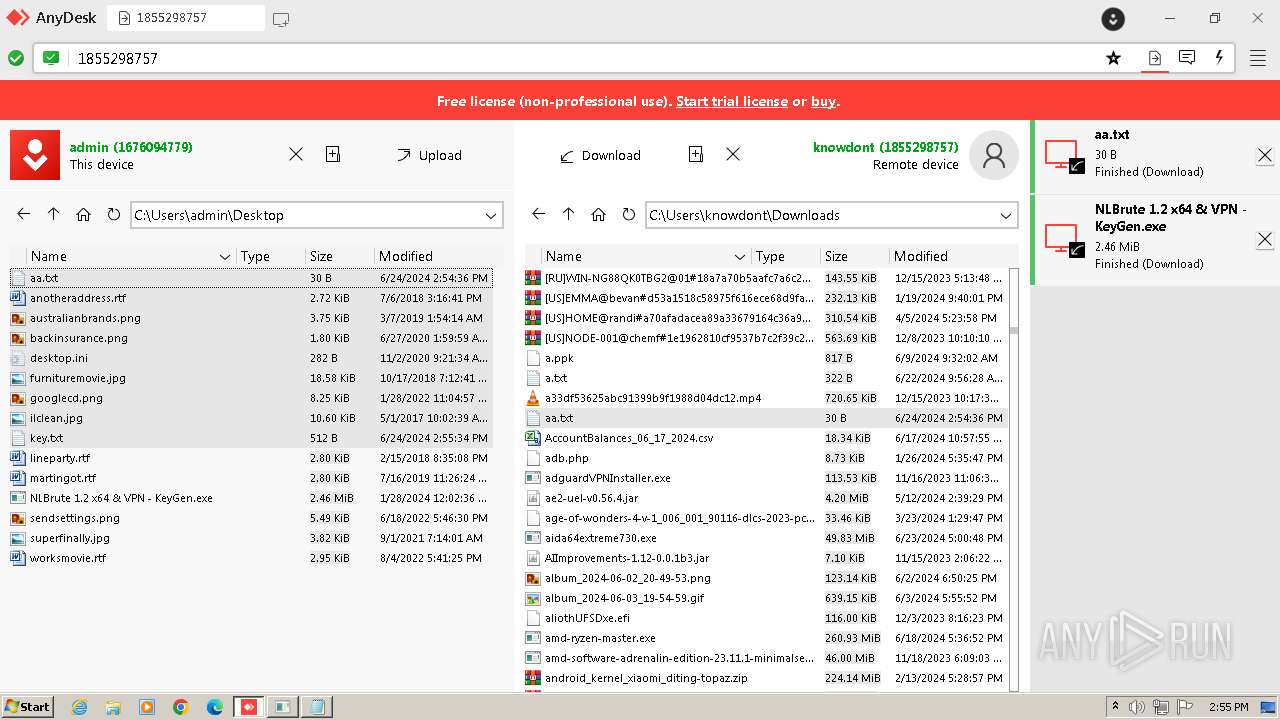Open the new session tab monitor icon
The width and height of the screenshot is (1280, 720).
(x=281, y=18)
